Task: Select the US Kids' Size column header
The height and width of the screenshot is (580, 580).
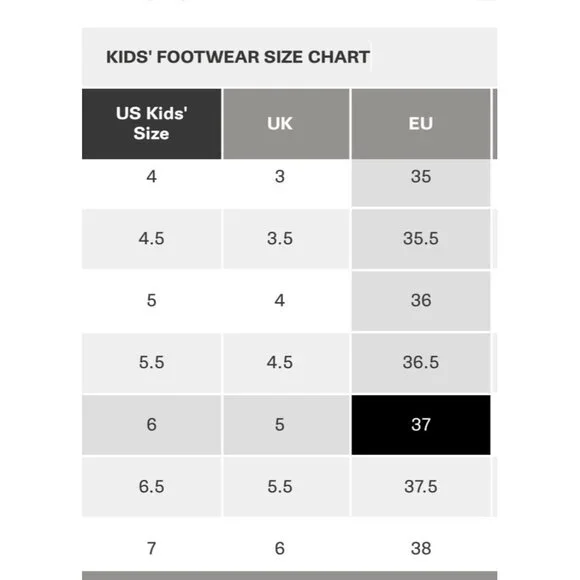Action: point(152,124)
